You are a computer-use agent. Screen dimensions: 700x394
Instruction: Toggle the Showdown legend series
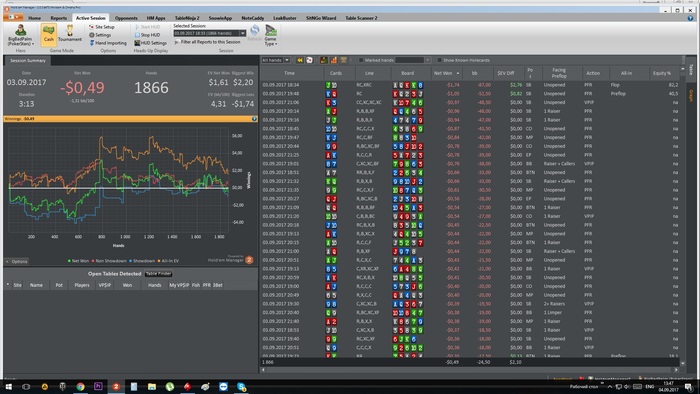point(142,261)
